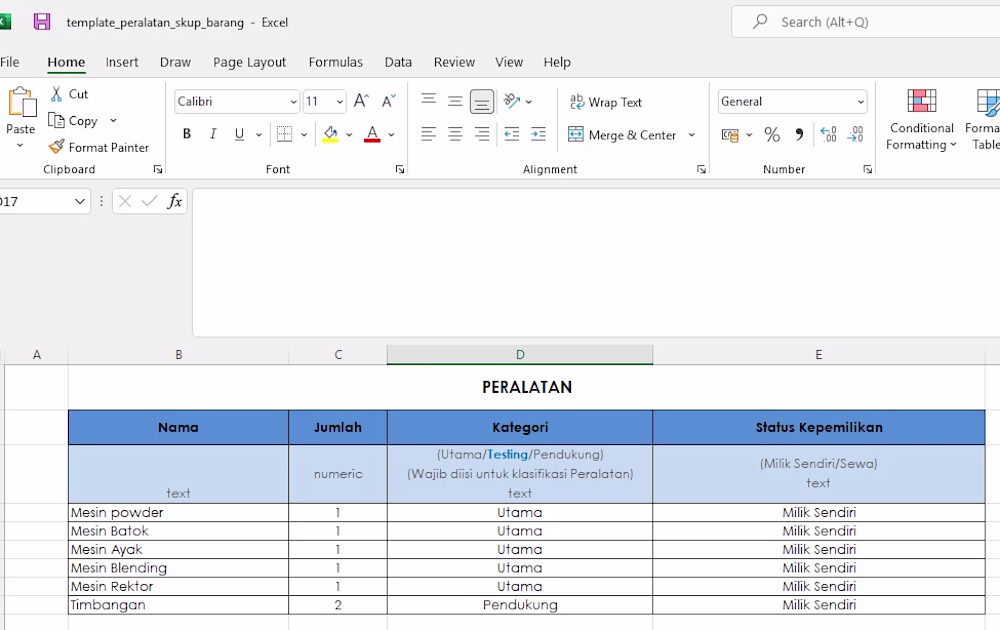Switch to Insert tab
1000x630 pixels.
click(x=122, y=62)
